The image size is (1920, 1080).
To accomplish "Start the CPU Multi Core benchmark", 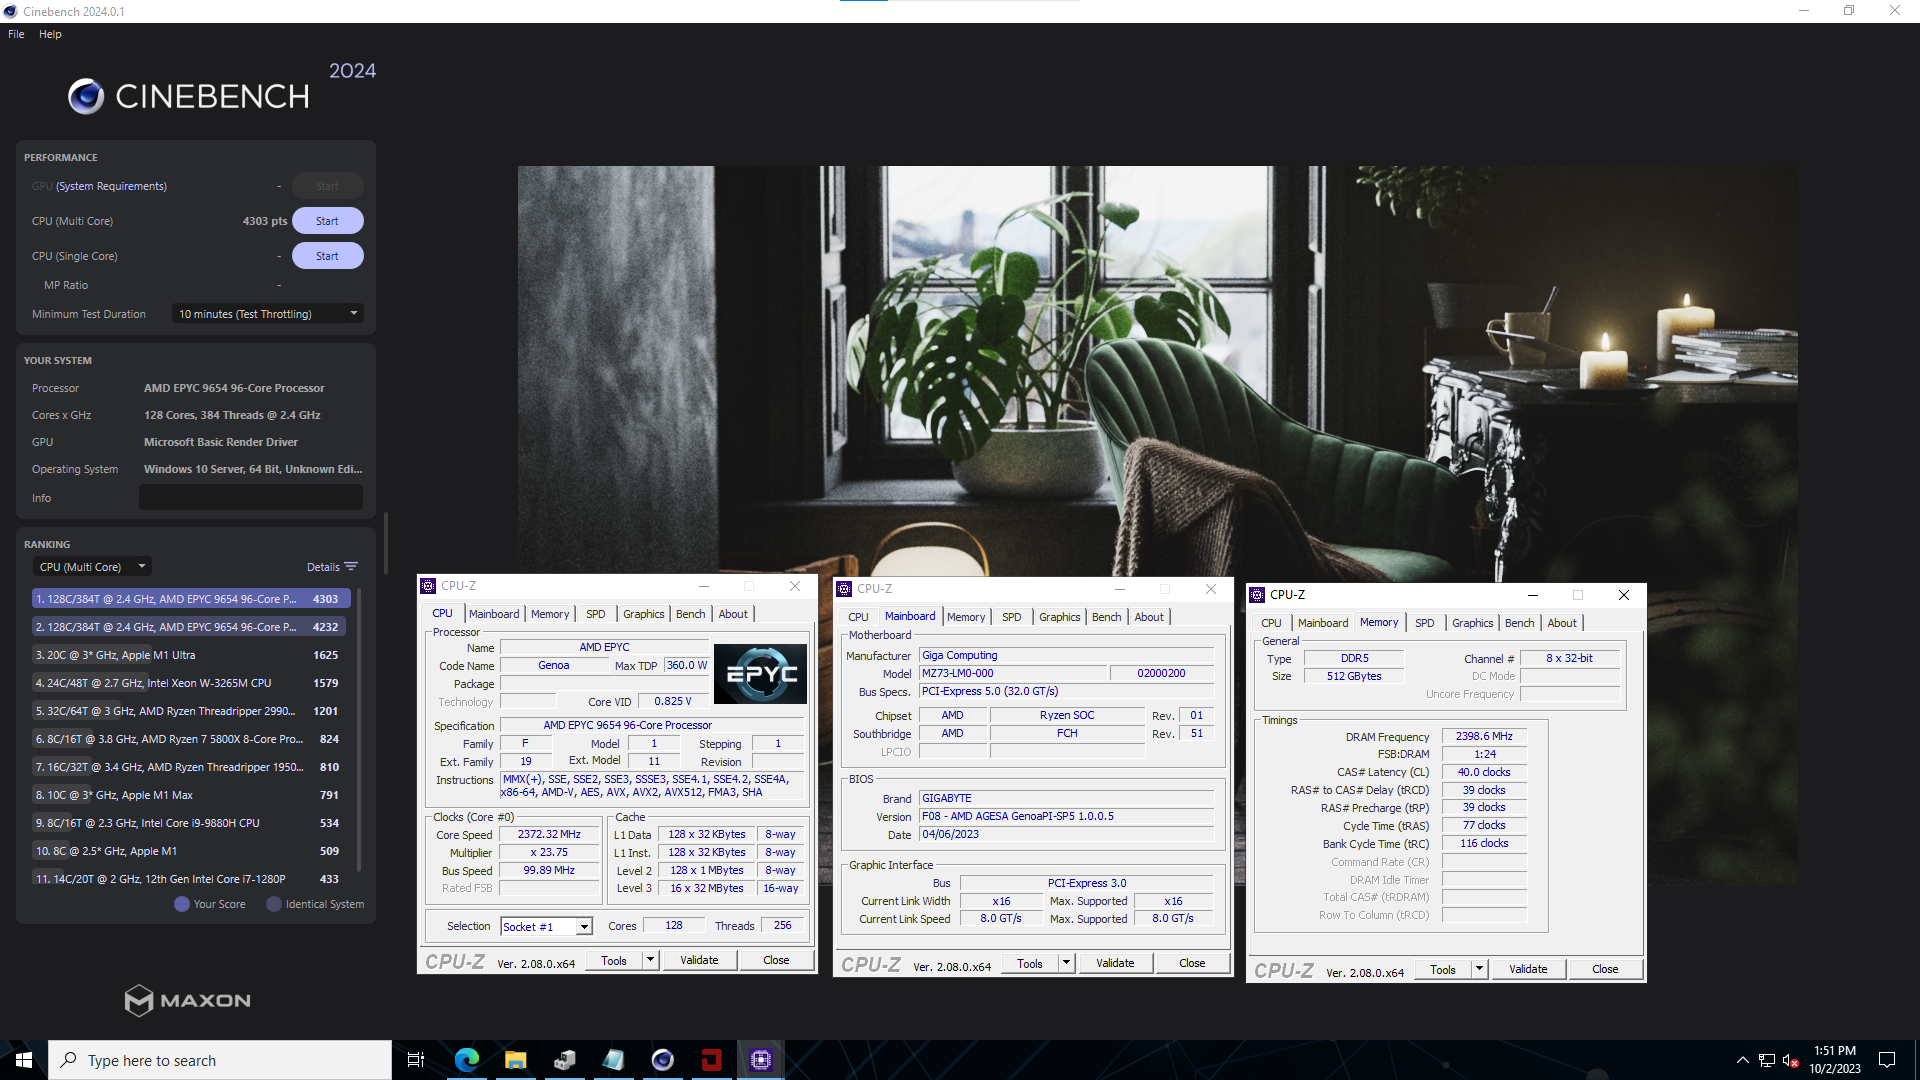I will [327, 221].
